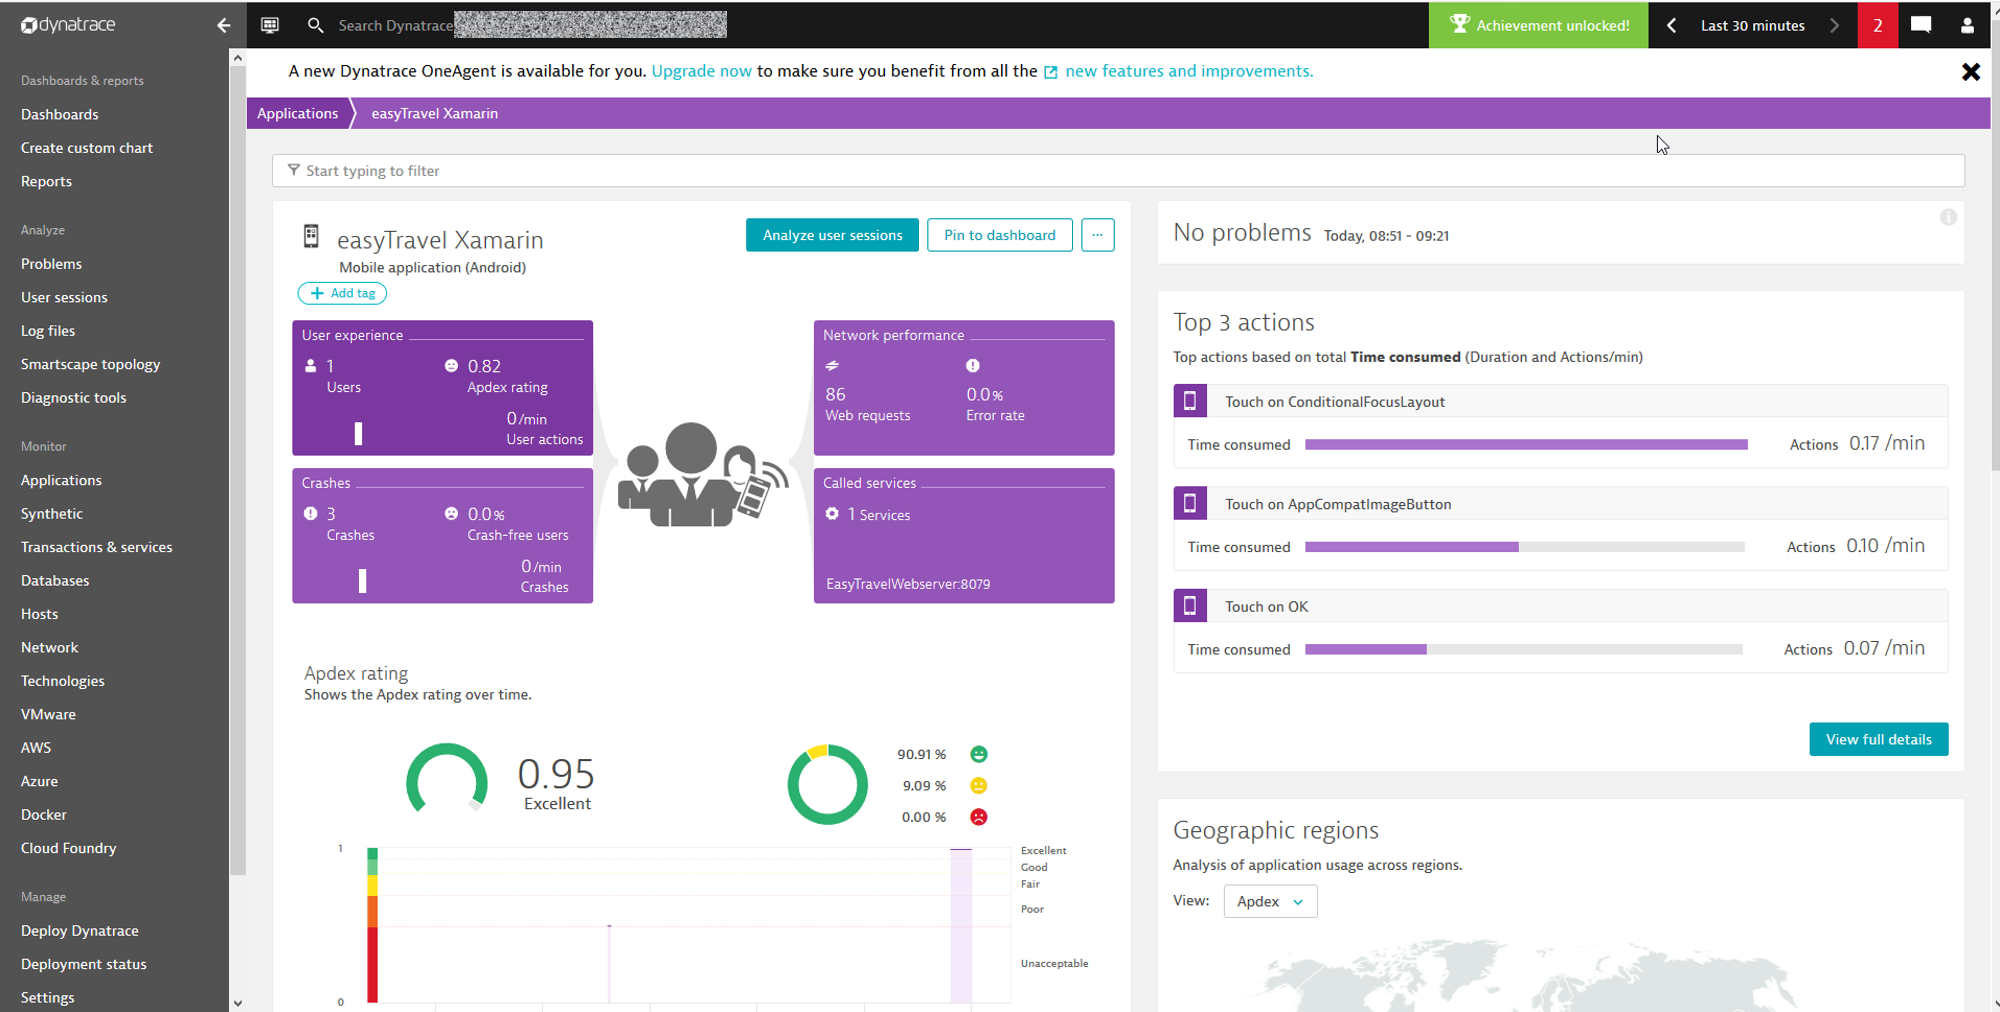Open the User experience tile

pos(442,388)
